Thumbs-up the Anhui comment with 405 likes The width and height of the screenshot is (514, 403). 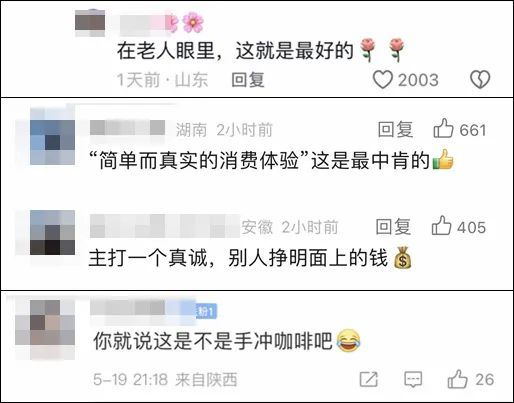pos(441,226)
